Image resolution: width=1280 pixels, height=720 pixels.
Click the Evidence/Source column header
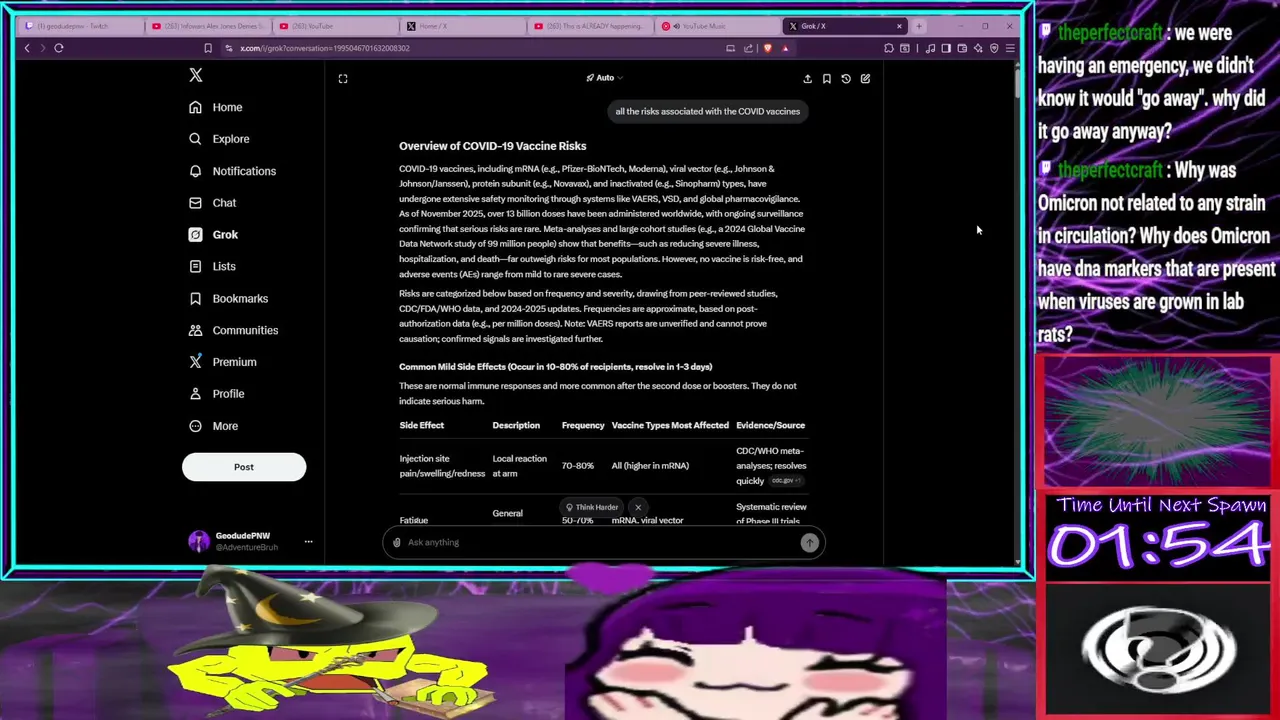point(770,425)
